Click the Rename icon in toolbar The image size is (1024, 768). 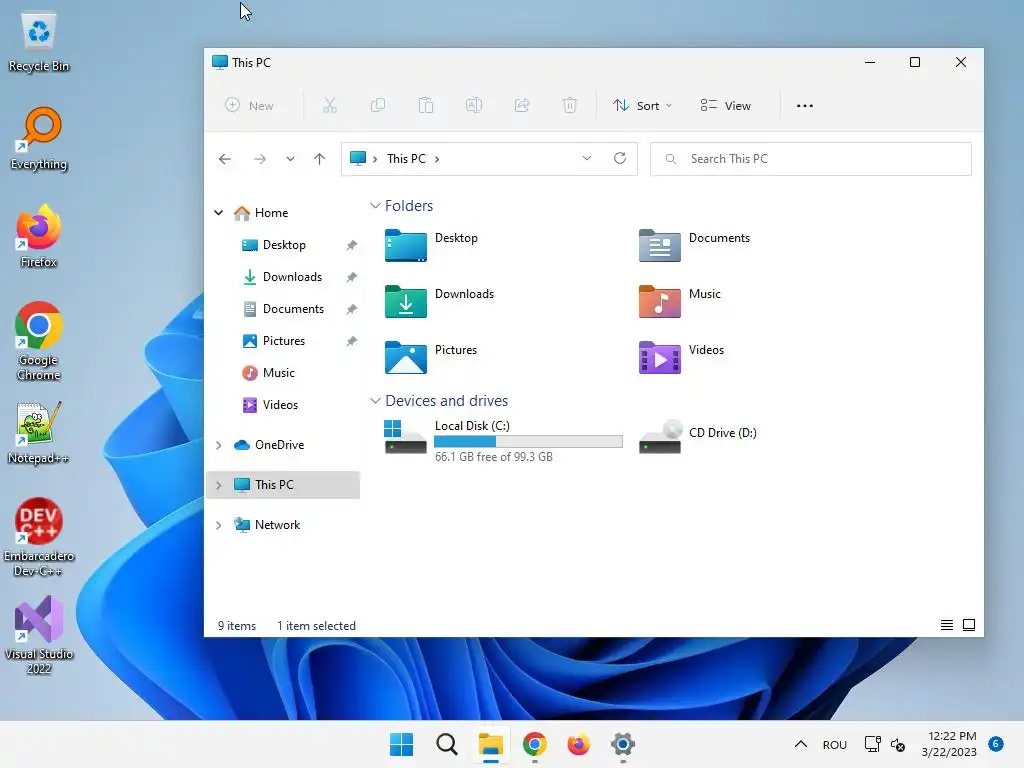tap(473, 105)
